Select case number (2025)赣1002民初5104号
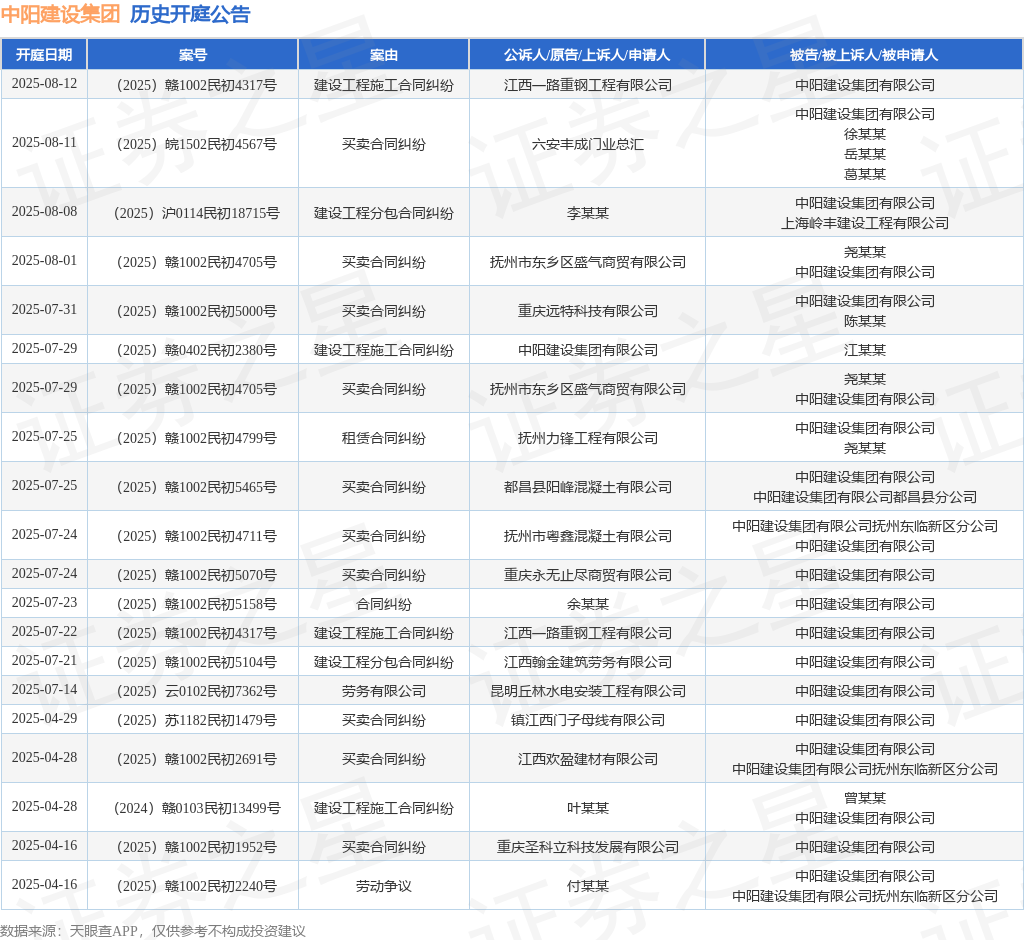This screenshot has width=1024, height=940. click(195, 662)
